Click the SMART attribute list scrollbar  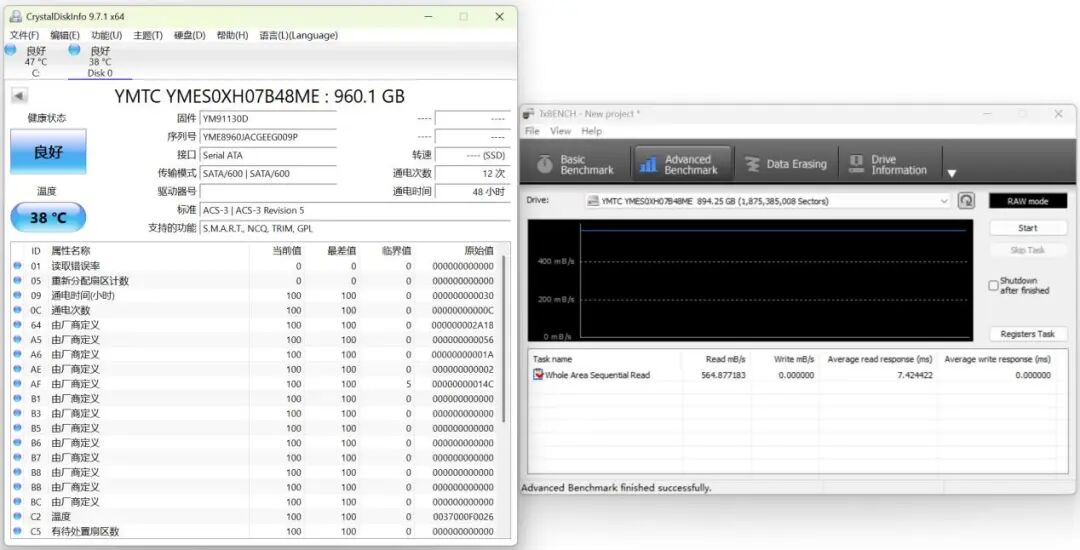pyautogui.click(x=505, y=337)
